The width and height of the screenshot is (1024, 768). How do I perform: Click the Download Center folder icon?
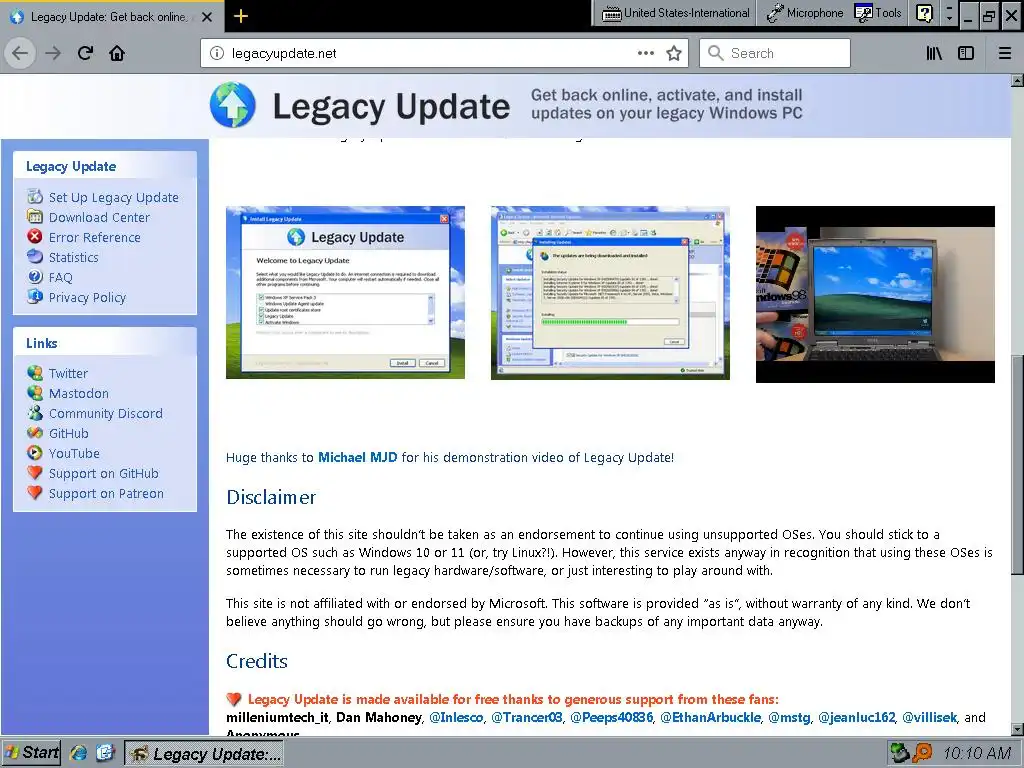[35, 216]
